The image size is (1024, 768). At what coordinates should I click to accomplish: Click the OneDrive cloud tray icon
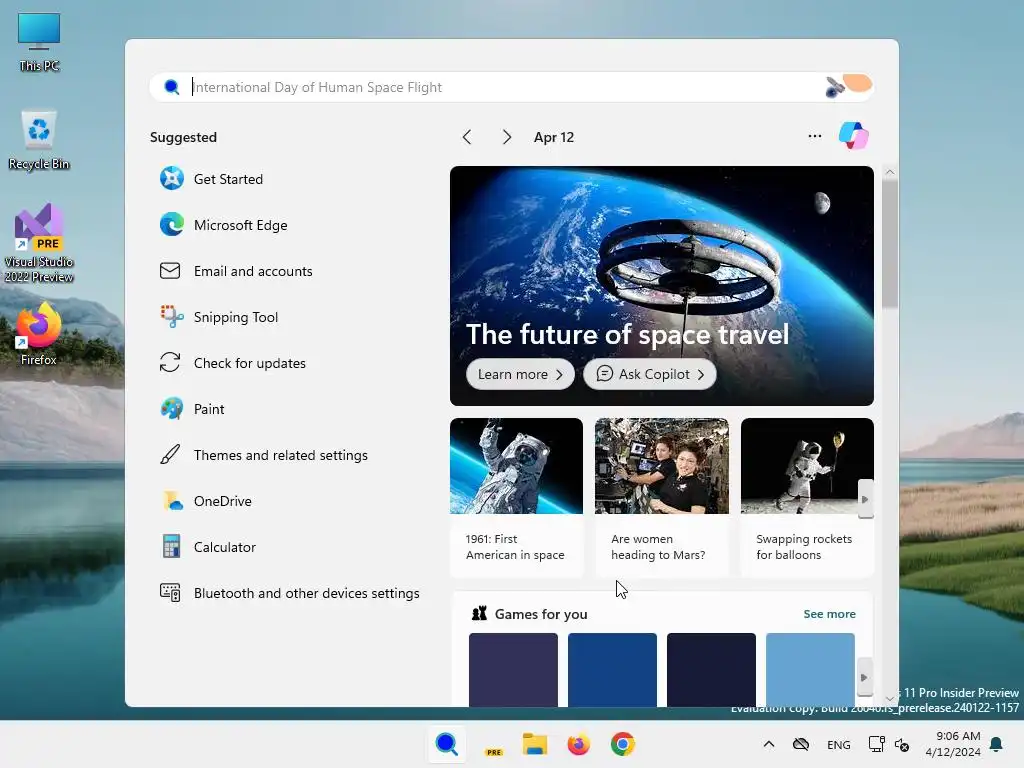[801, 744]
